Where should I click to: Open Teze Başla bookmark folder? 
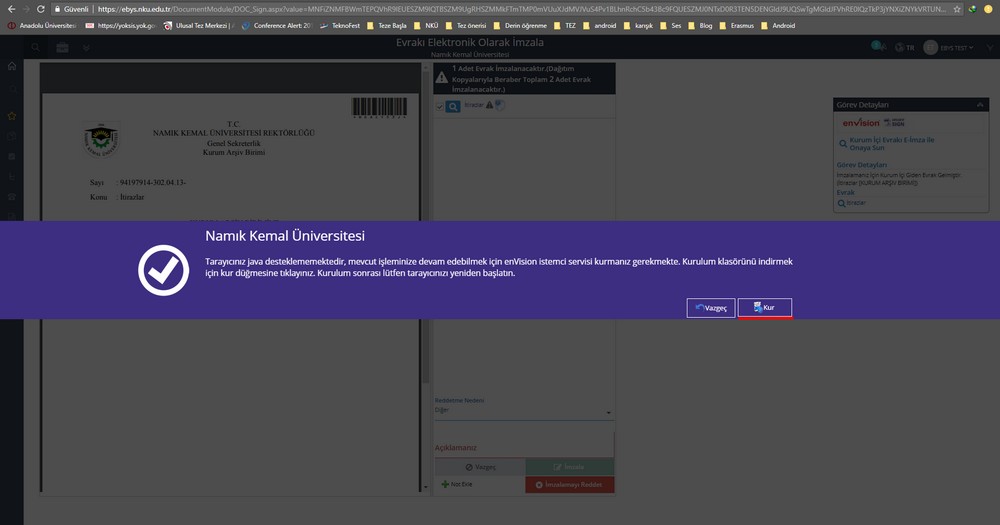tap(386, 26)
